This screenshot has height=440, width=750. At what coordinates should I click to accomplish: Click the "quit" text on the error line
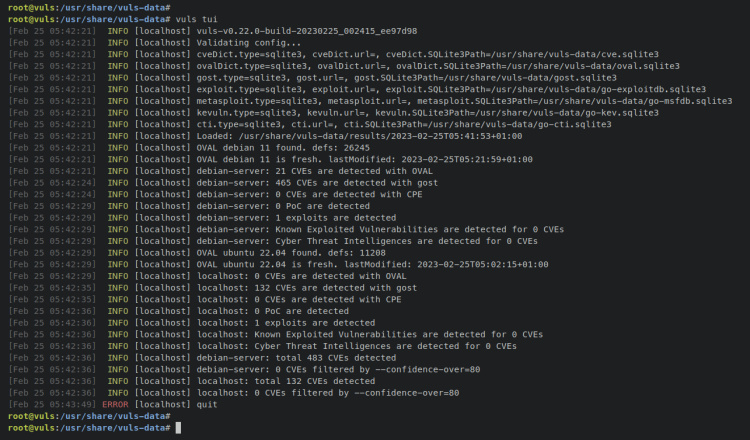[x=206, y=404]
